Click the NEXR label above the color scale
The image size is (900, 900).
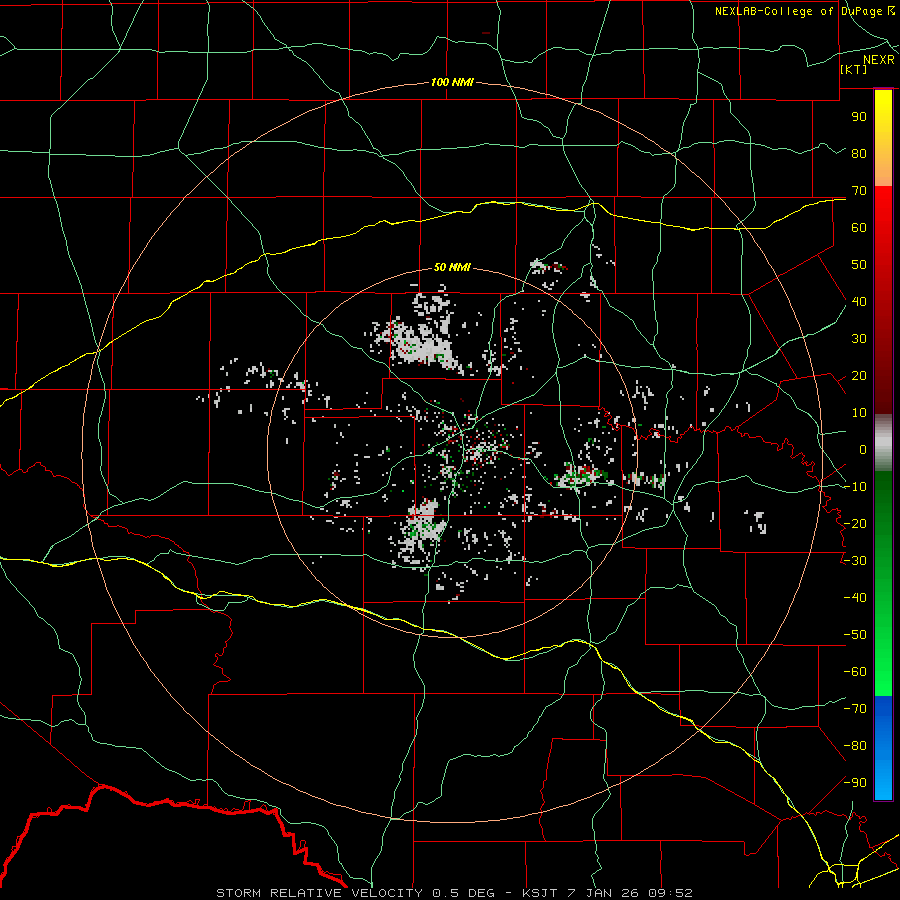878,60
